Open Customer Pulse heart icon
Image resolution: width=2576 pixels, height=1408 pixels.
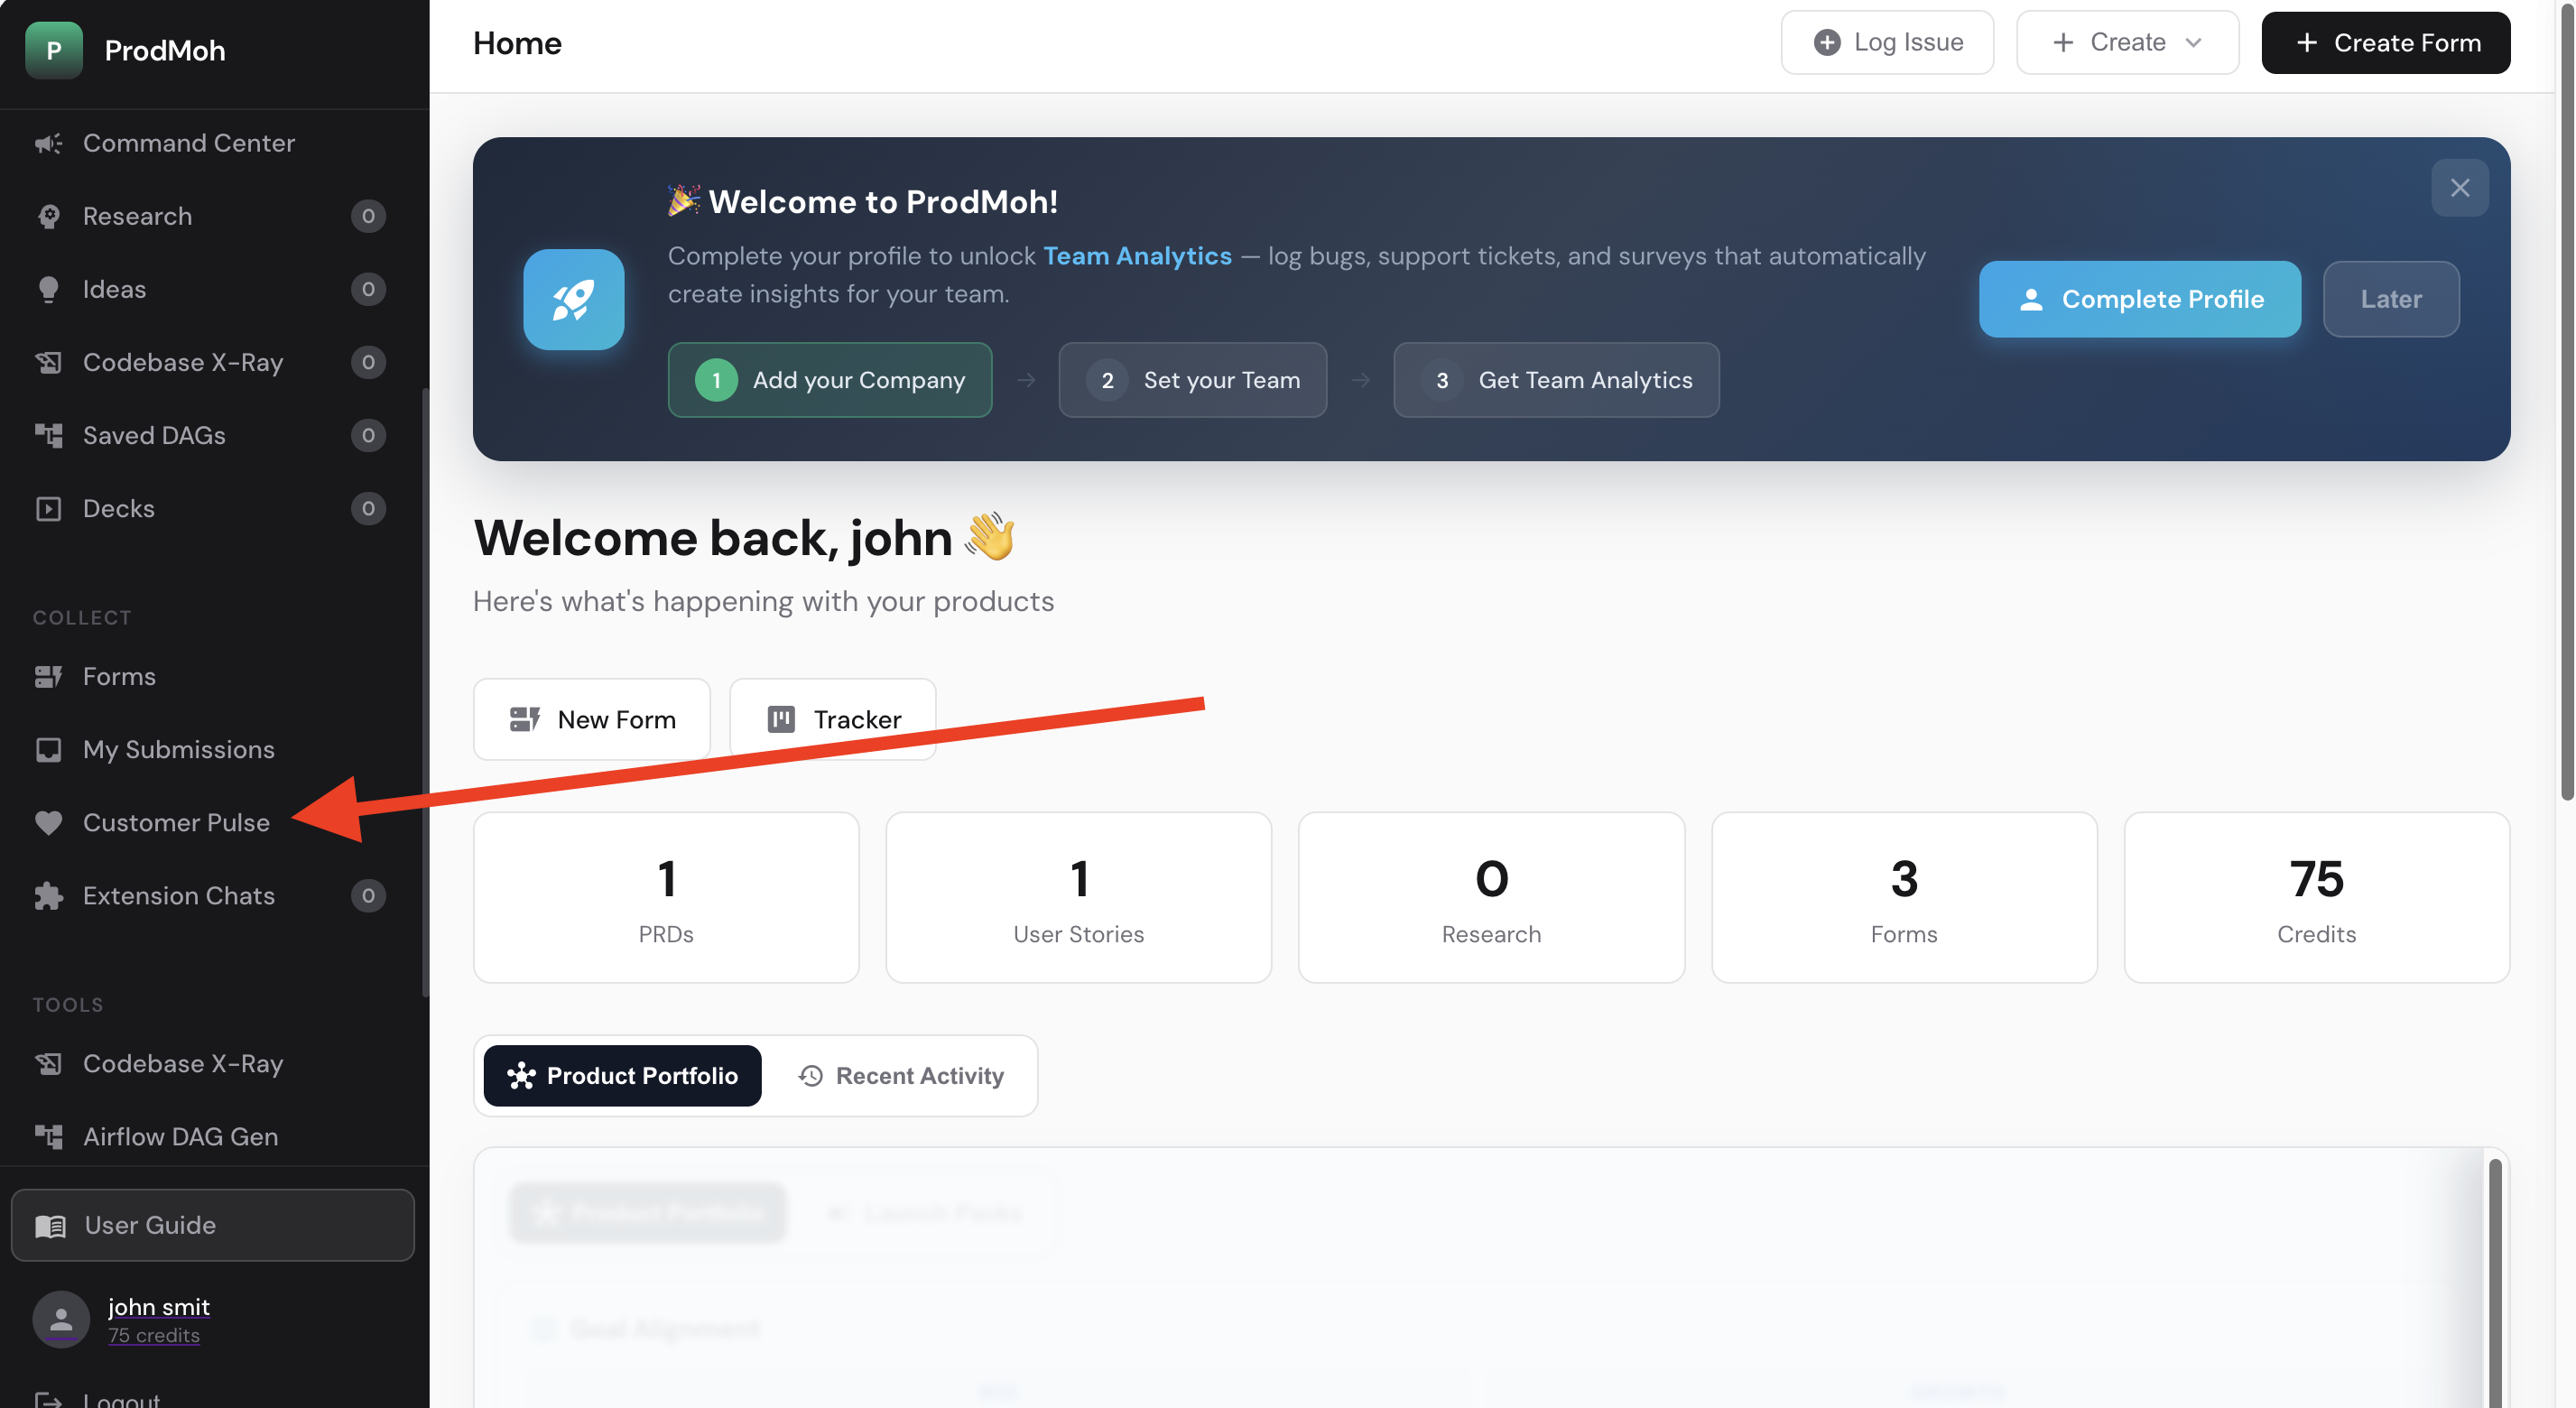[49, 822]
